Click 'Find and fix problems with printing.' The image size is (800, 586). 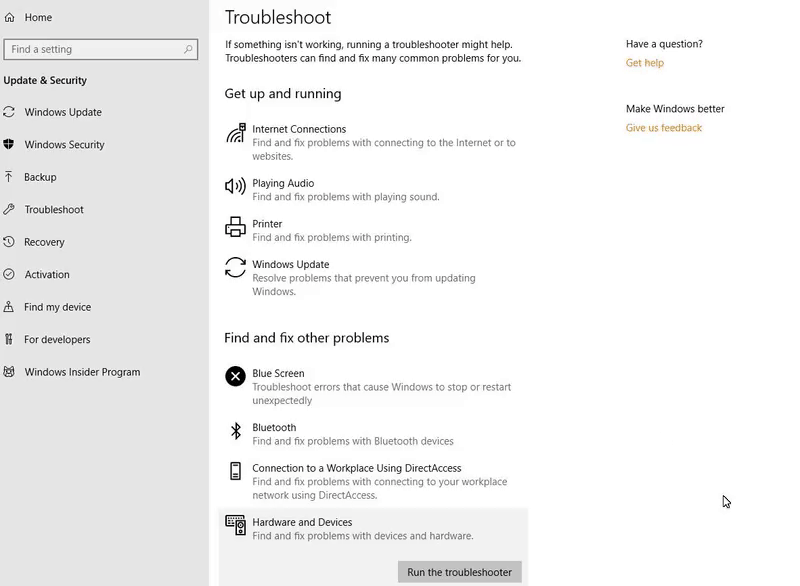332,237
